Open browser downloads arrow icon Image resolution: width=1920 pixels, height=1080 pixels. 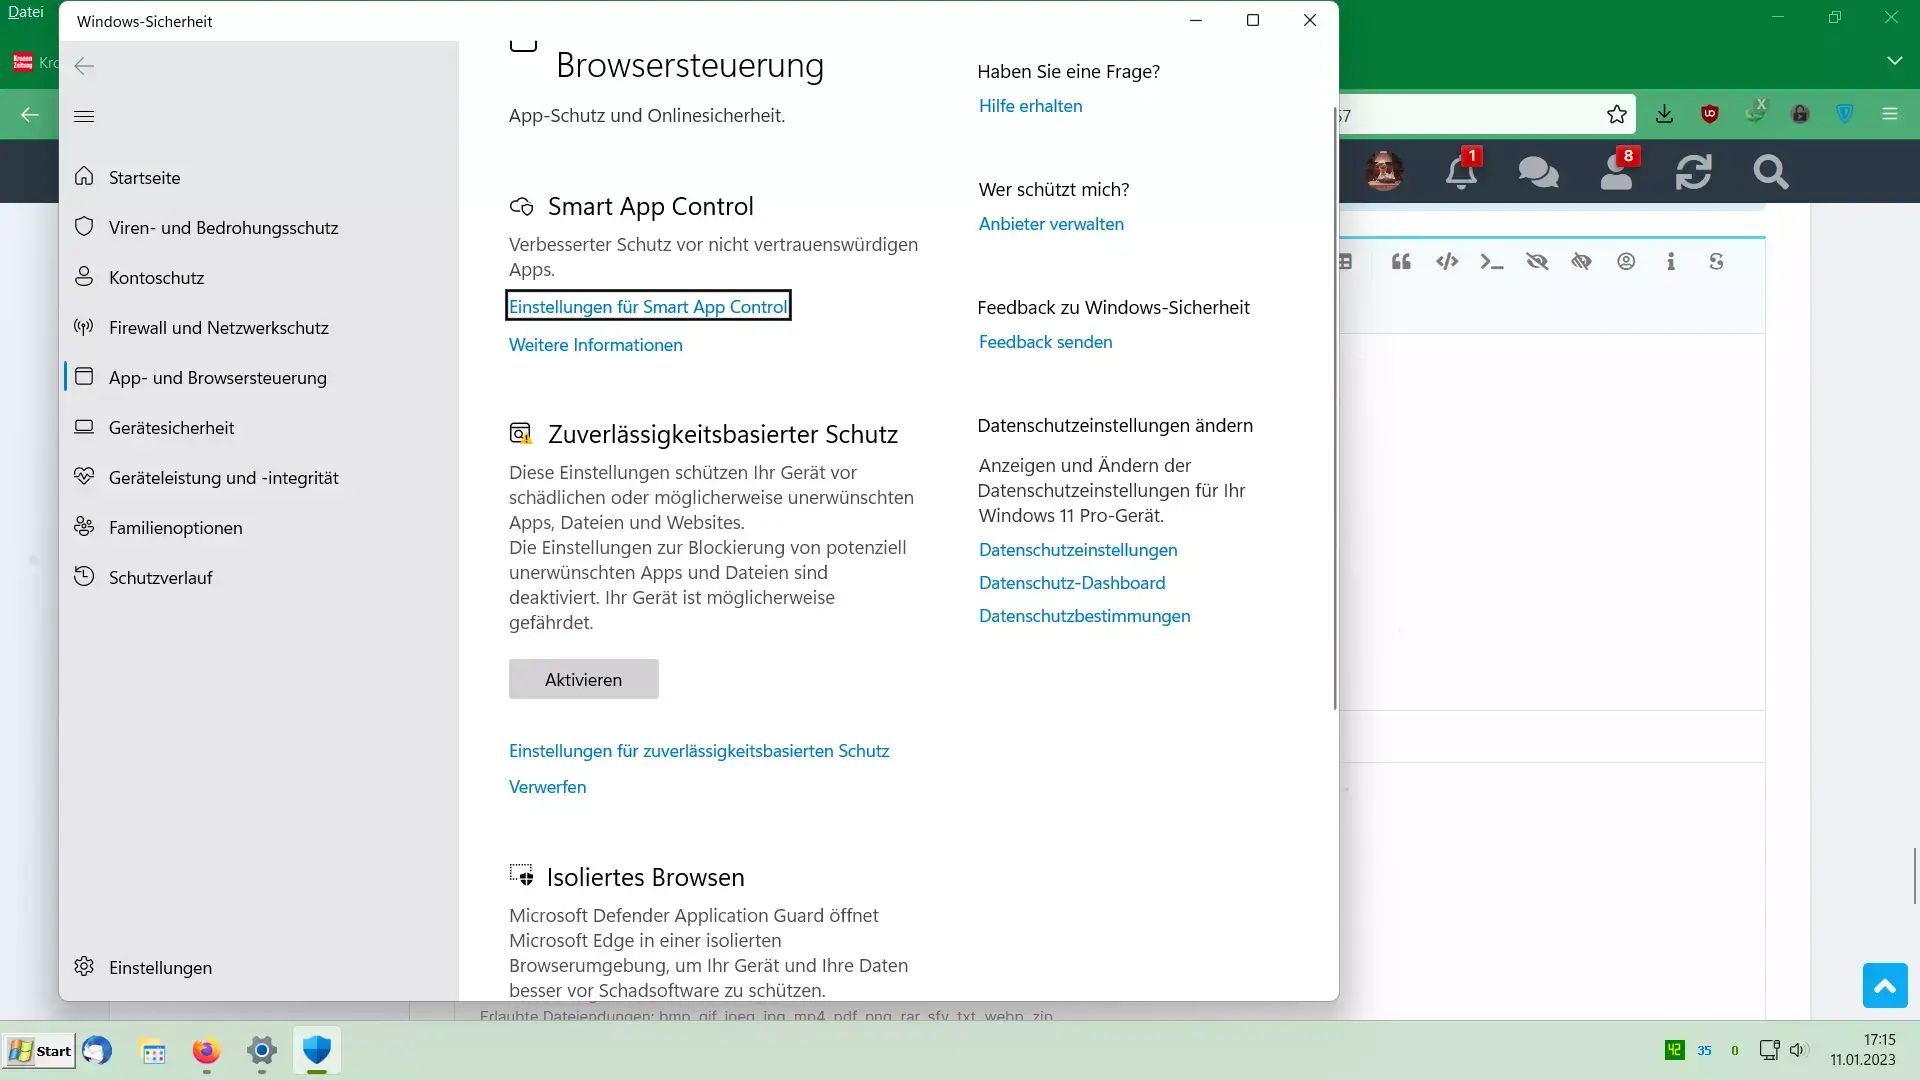[1664, 114]
